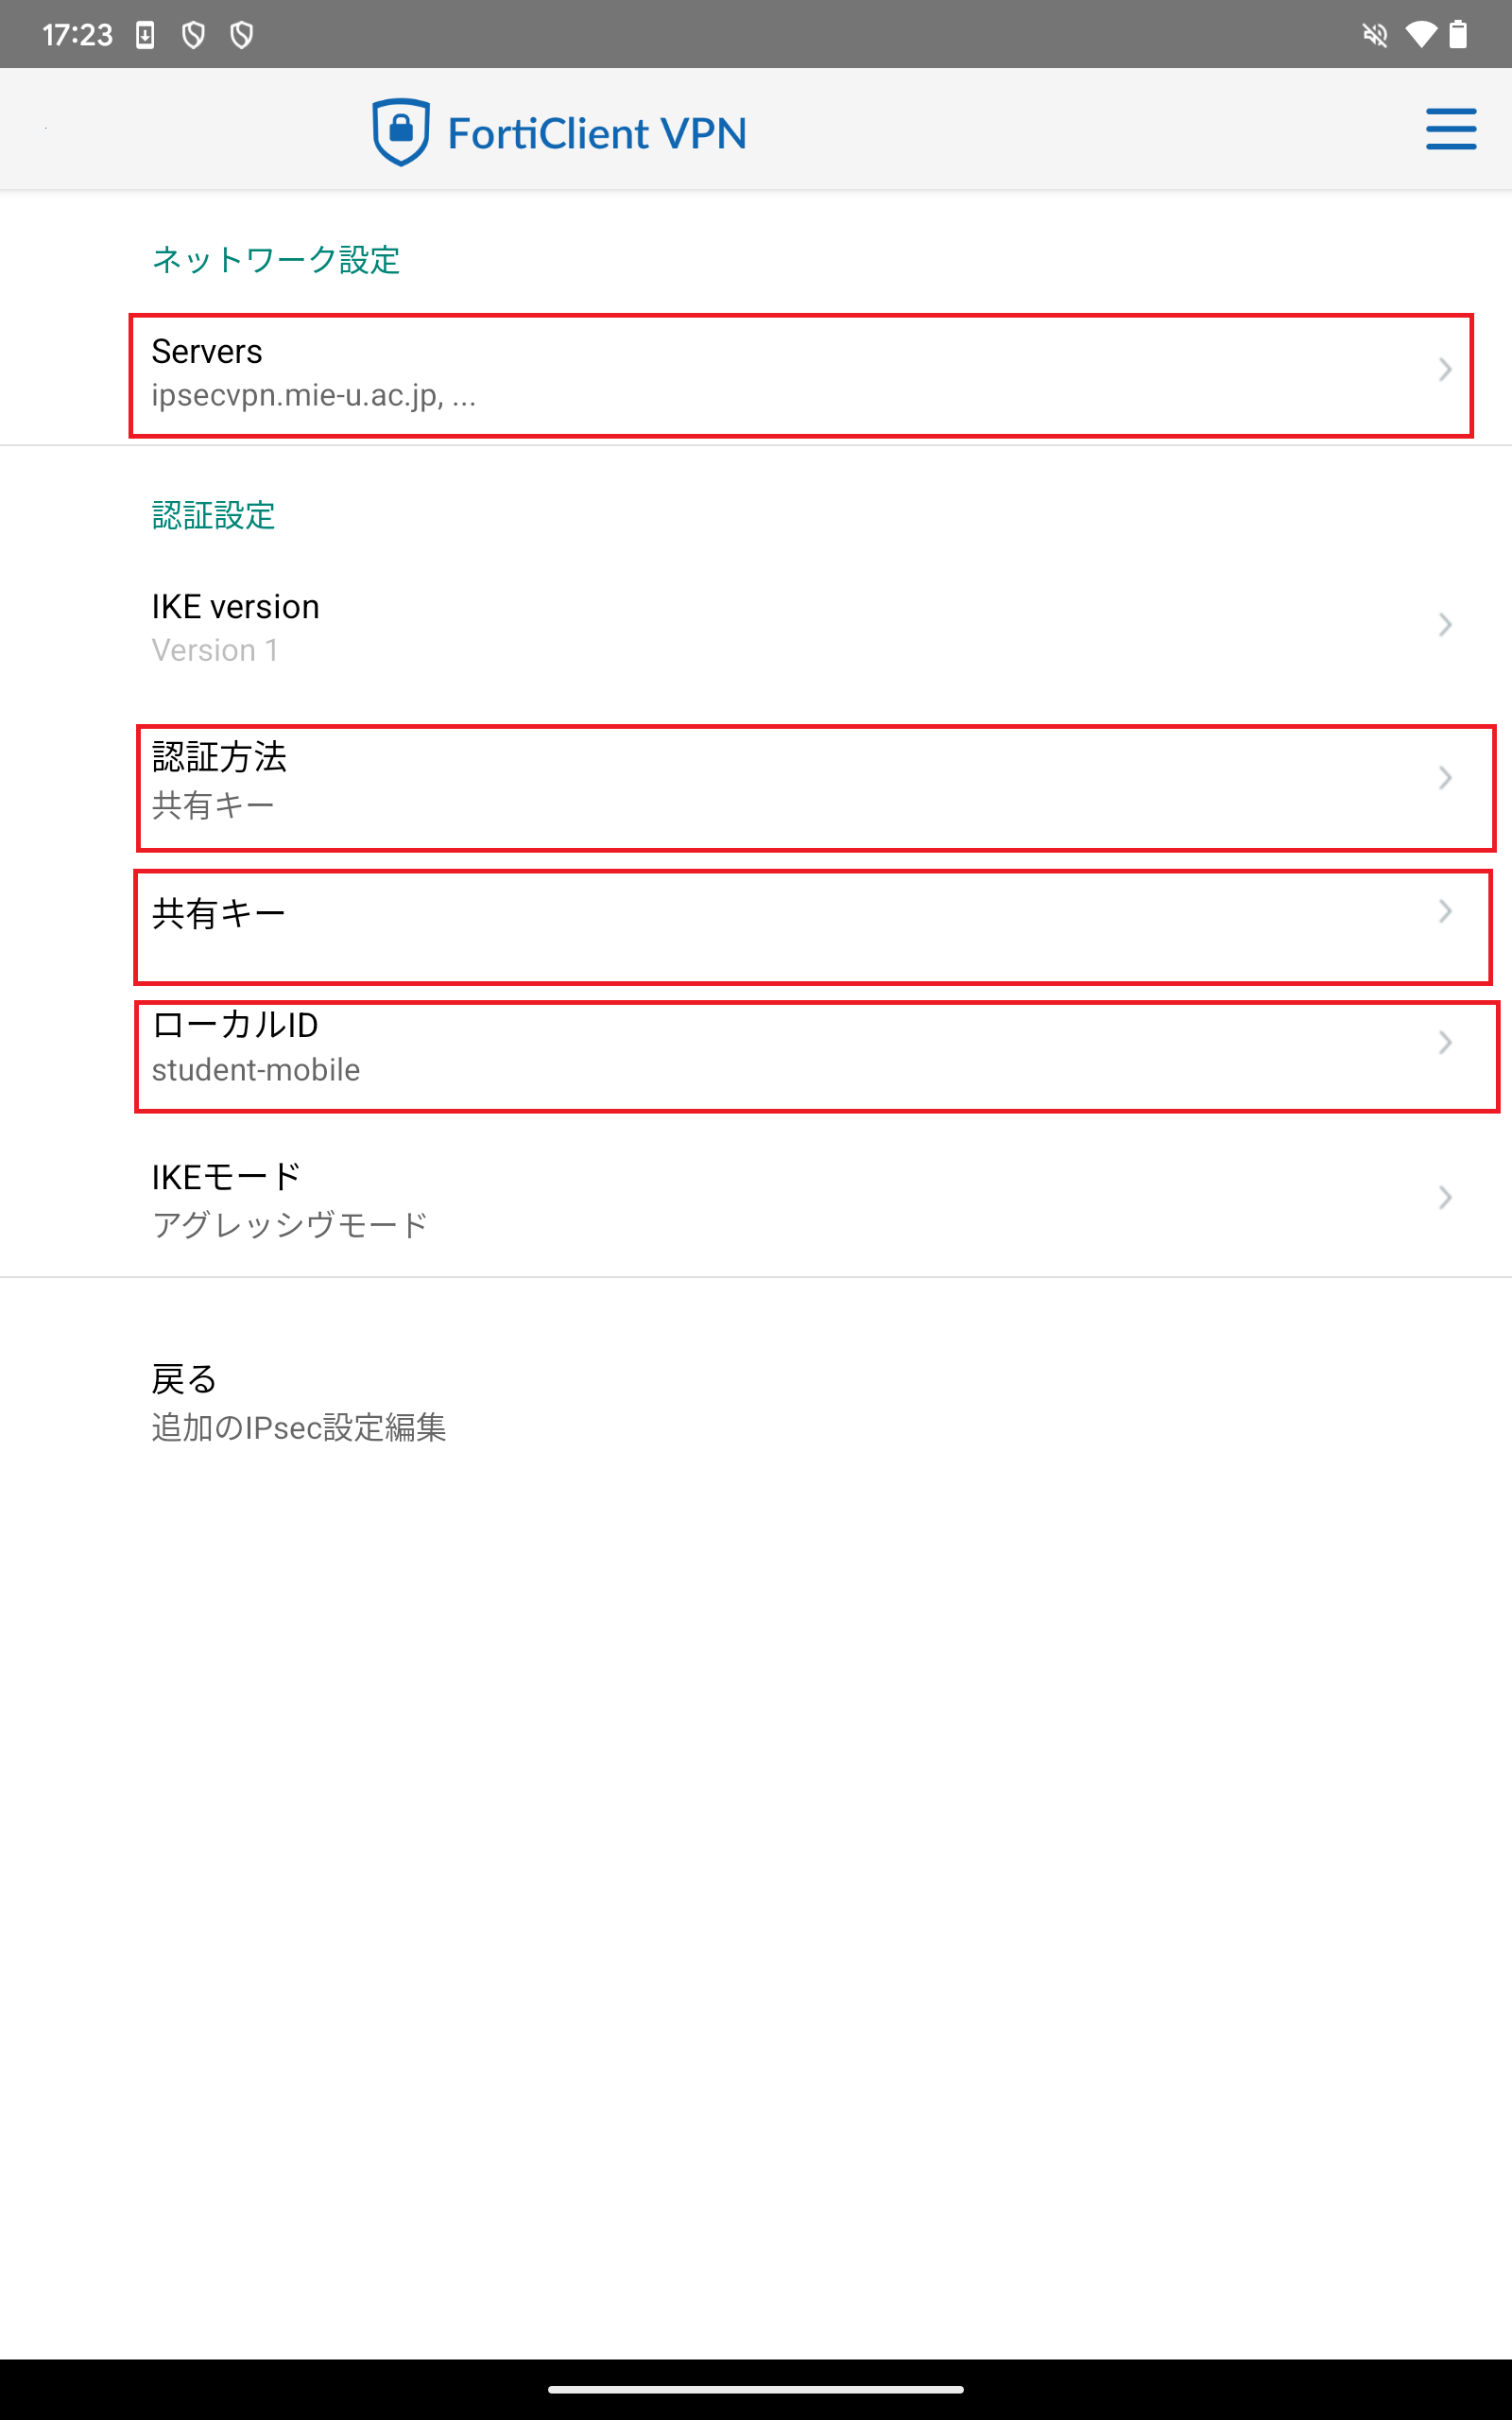Edit the ローカルID student-mobile value

pos(255,1070)
